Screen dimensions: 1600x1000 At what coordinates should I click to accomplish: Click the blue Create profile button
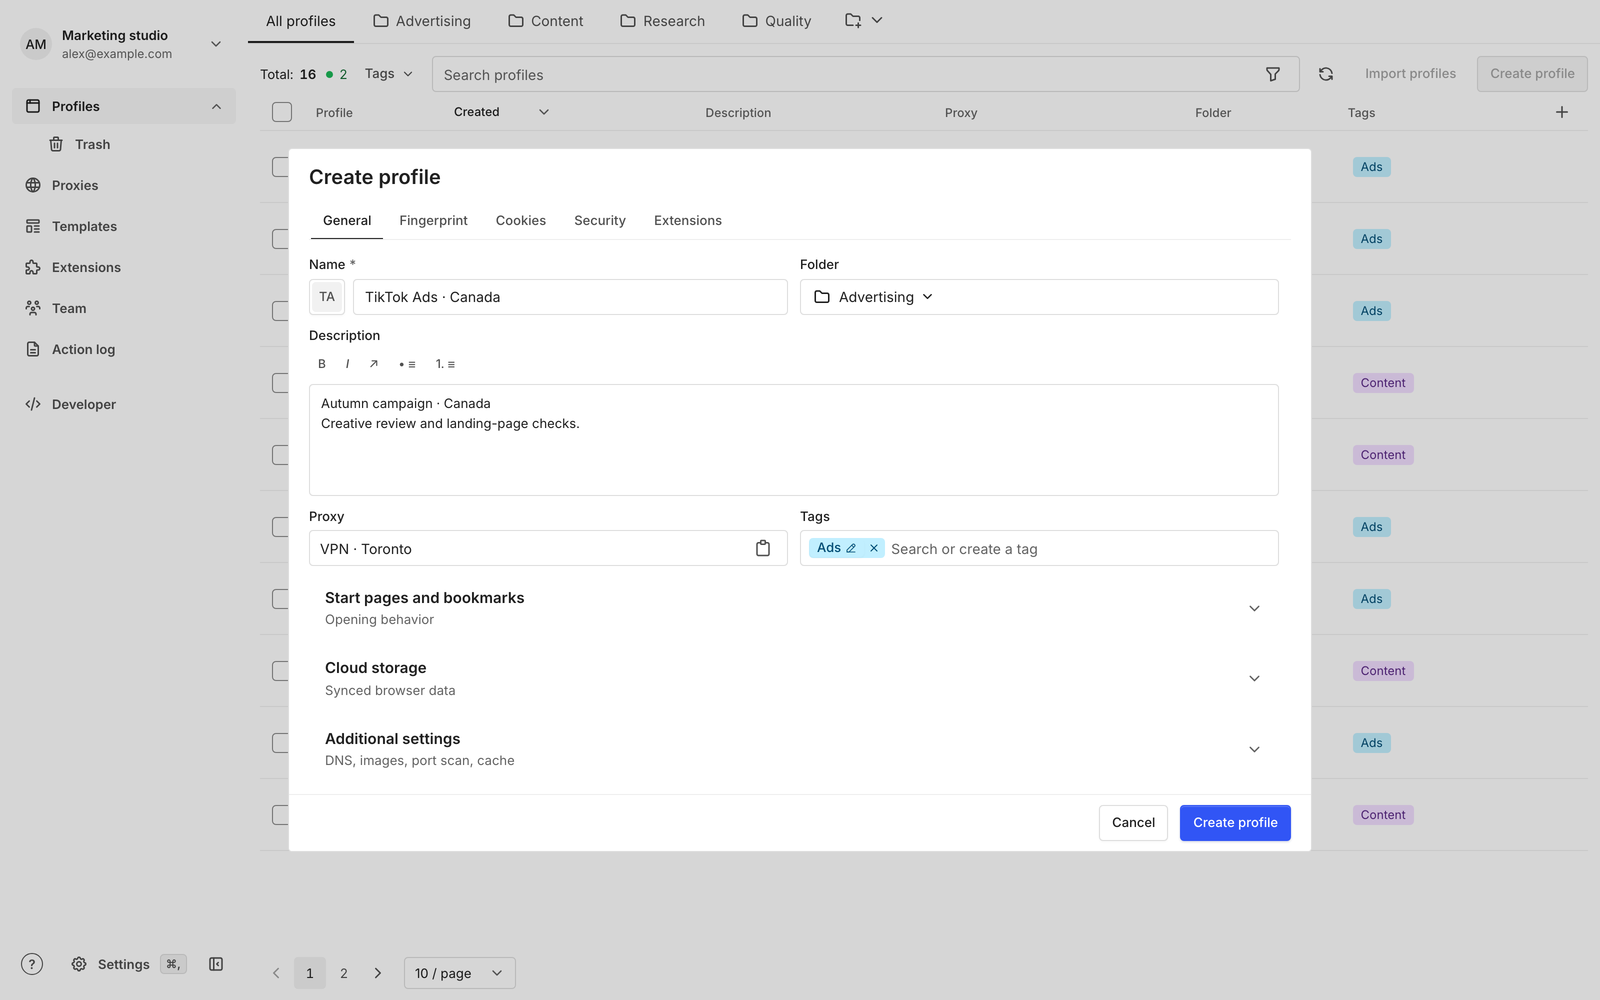click(x=1235, y=823)
